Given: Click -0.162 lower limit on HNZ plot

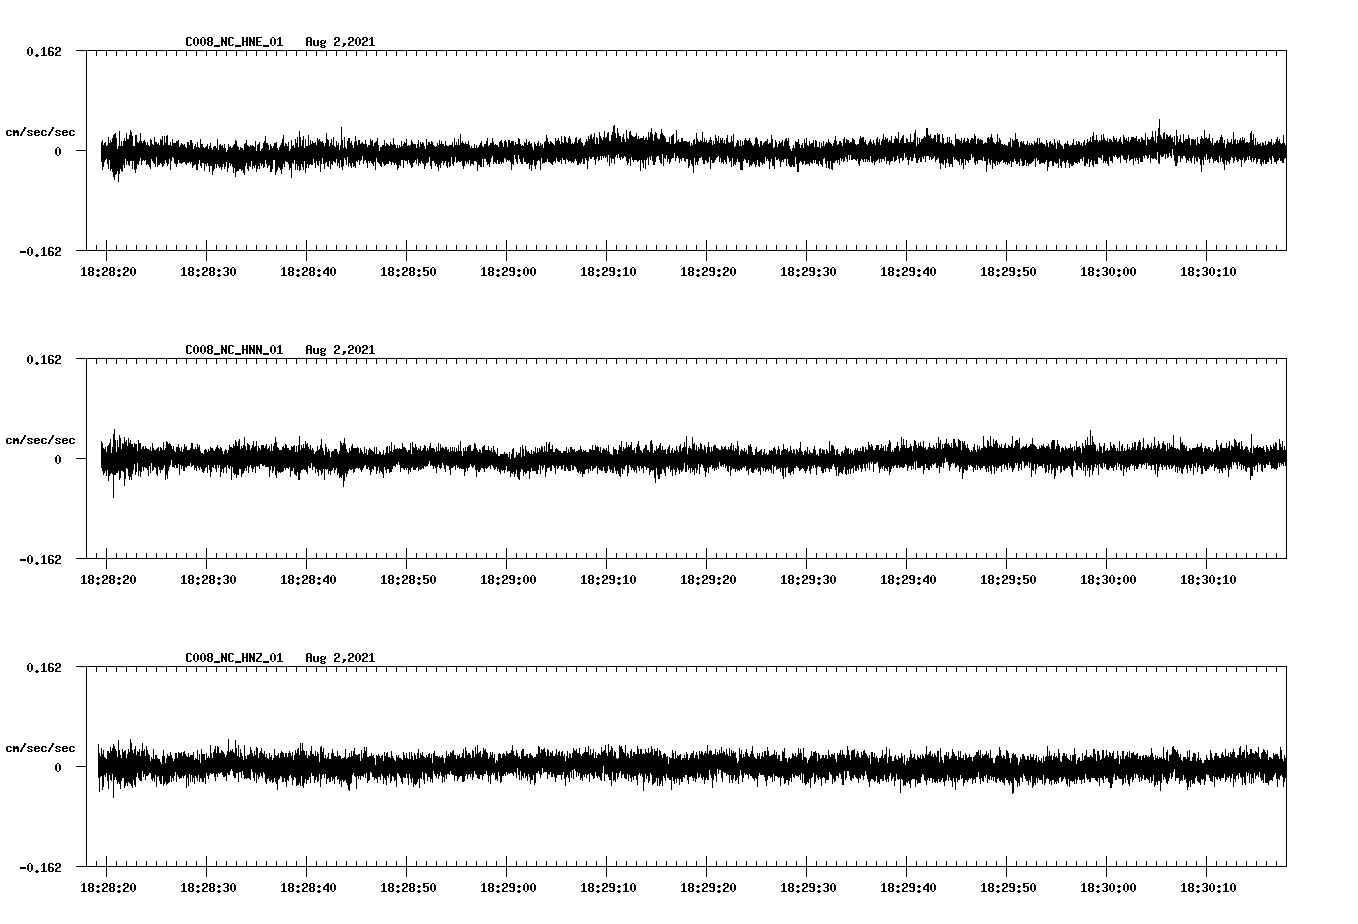Looking at the screenshot, I should (40, 867).
